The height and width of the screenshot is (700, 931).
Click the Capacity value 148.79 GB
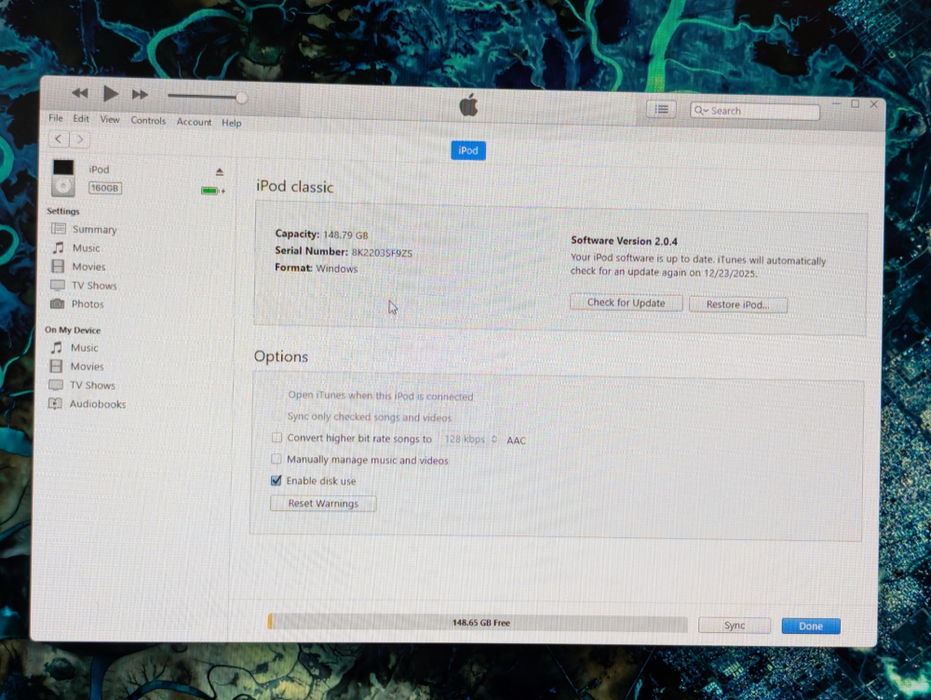tap(346, 235)
